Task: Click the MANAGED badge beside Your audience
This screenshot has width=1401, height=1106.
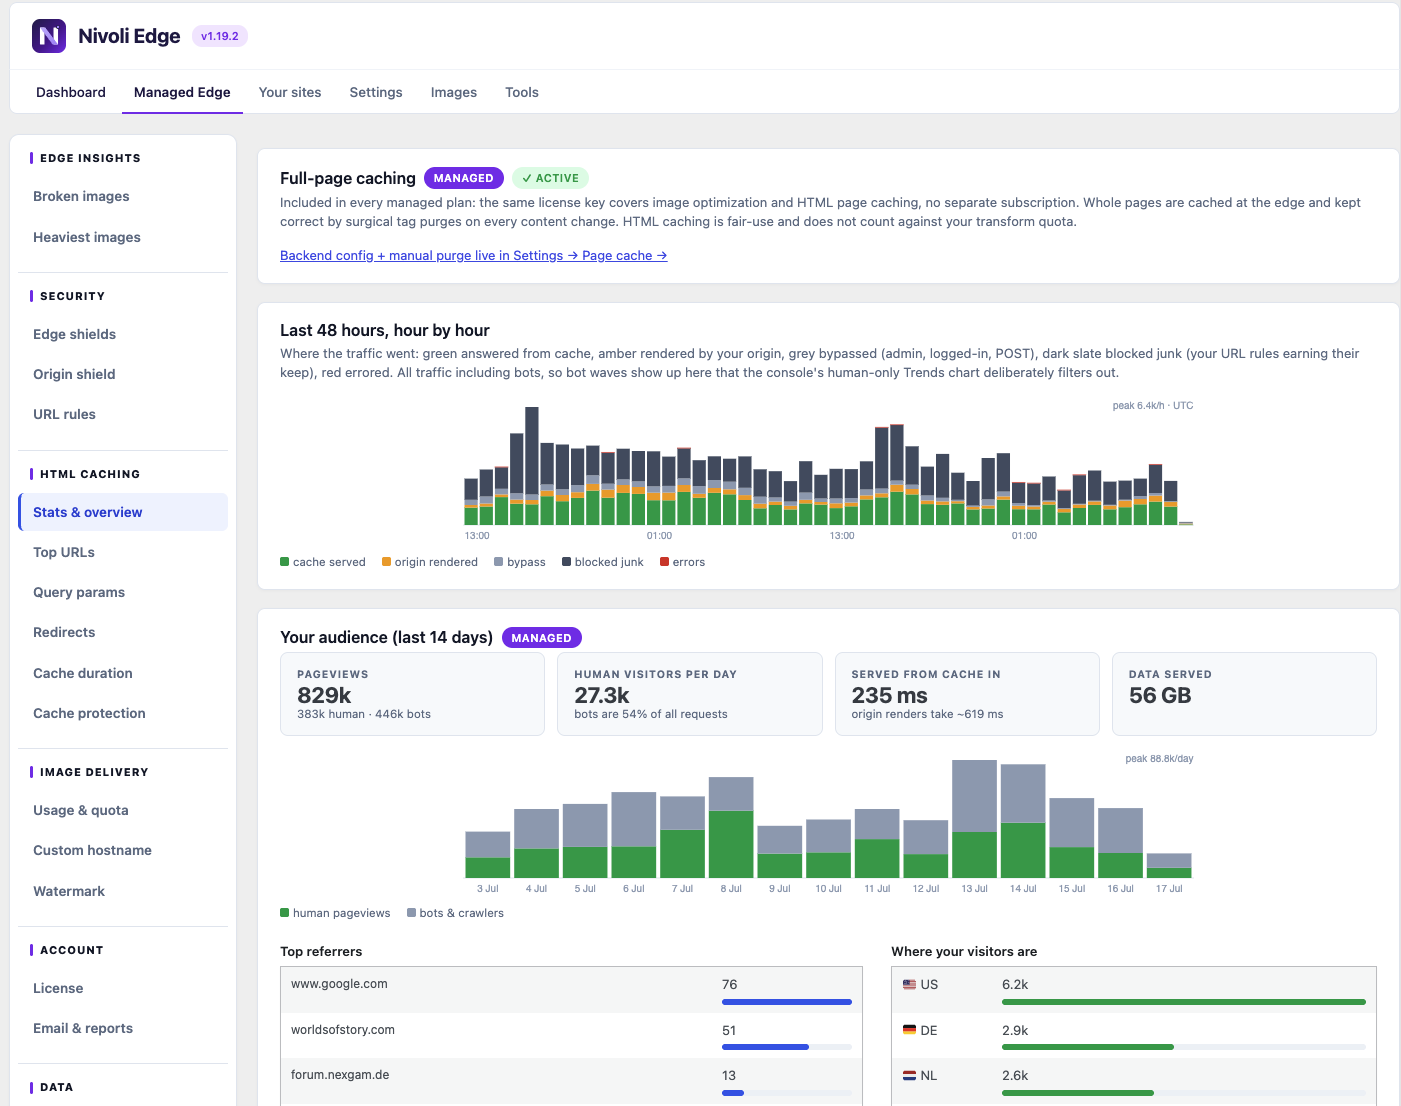Action: 541,638
